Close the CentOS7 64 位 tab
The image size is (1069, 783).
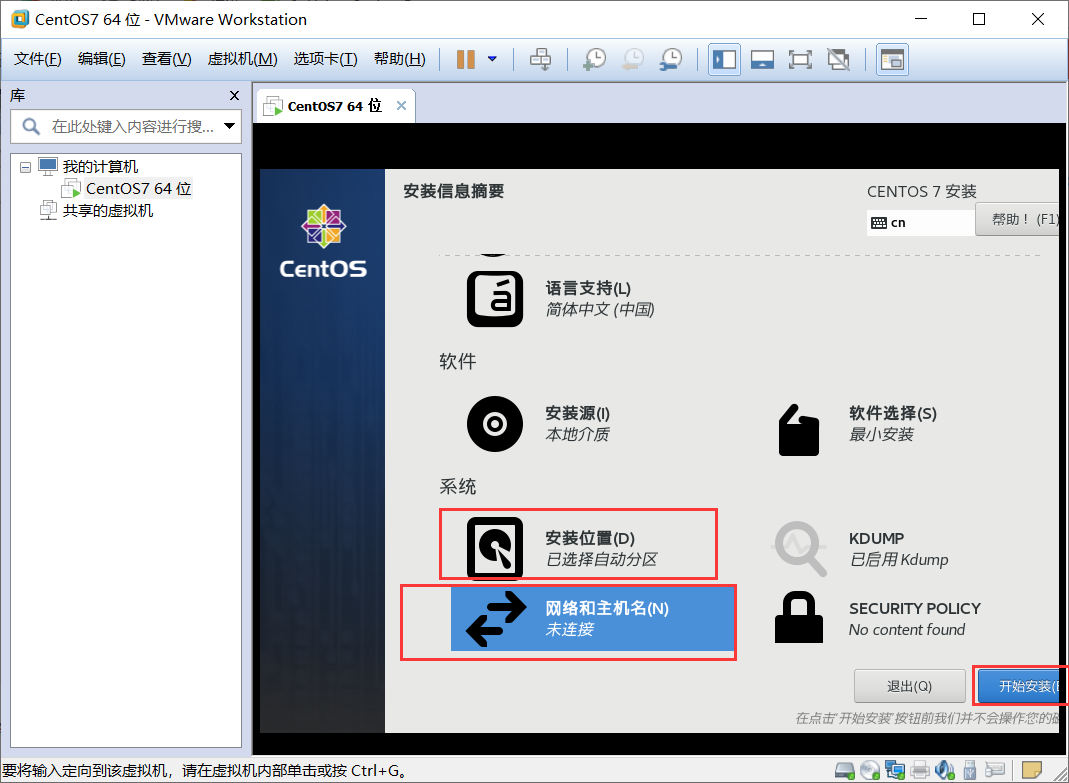click(402, 106)
